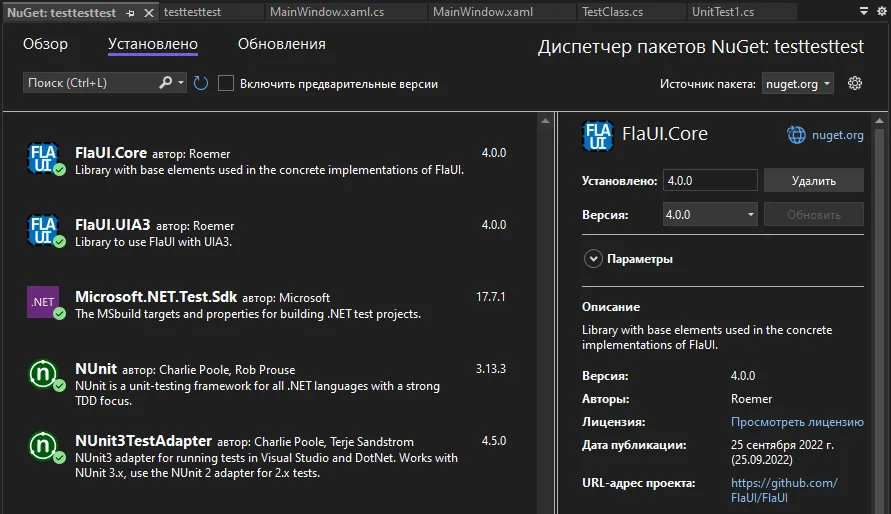Screen dimensions: 891x514
Task: Select the FlaUI.UIA3 package title
Action: click(113, 225)
